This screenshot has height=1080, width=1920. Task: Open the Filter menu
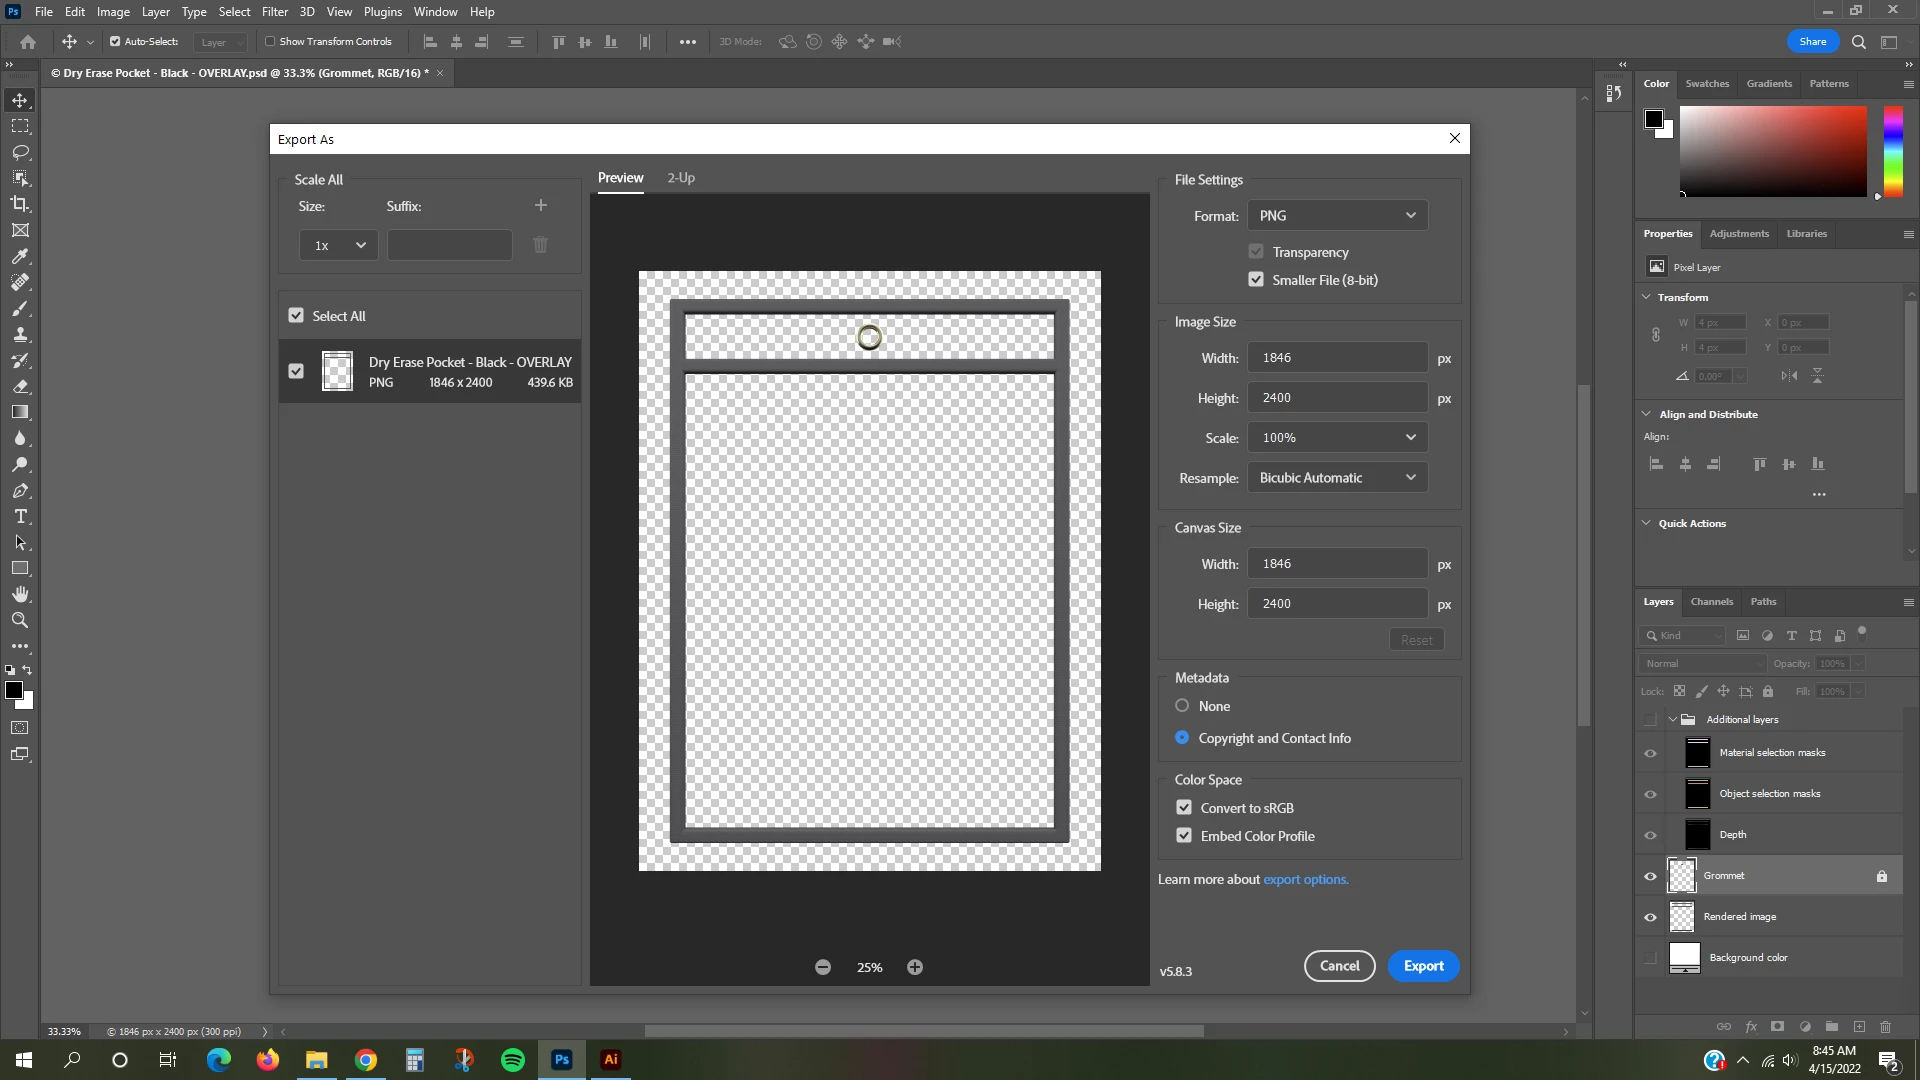(274, 12)
